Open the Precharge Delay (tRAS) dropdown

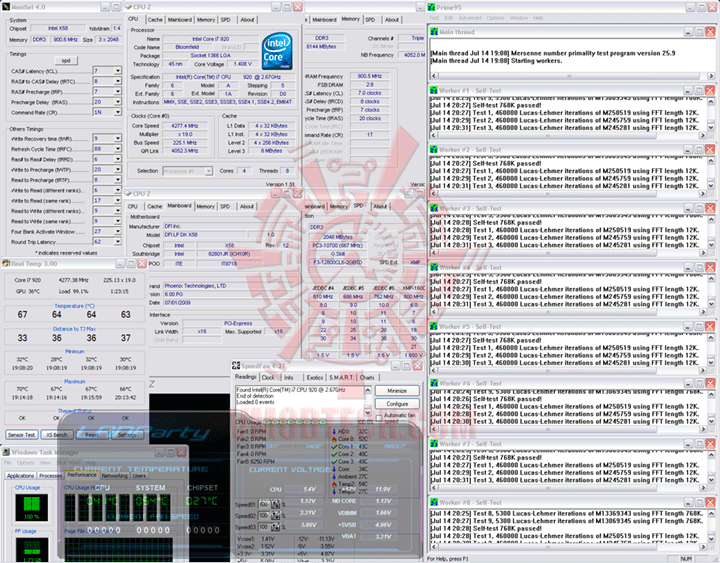point(118,101)
